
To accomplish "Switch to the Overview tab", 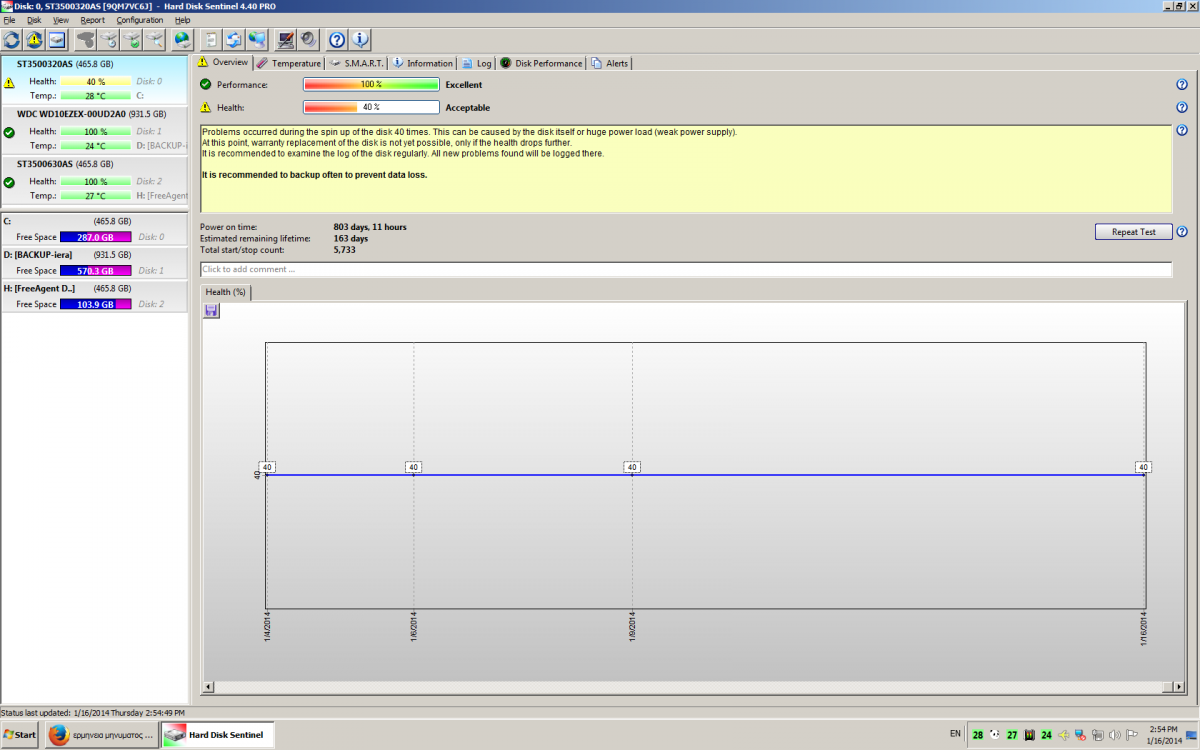I will click(222, 62).
